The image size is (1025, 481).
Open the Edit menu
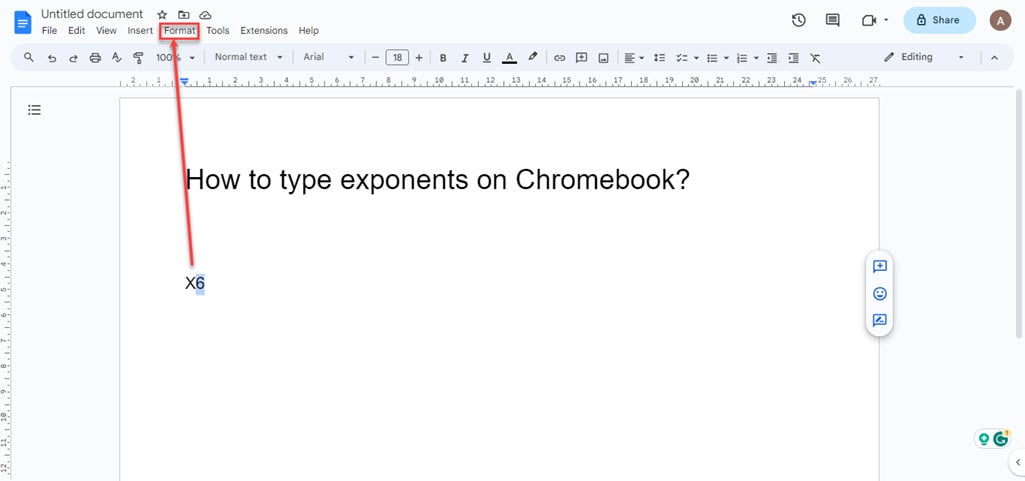76,31
